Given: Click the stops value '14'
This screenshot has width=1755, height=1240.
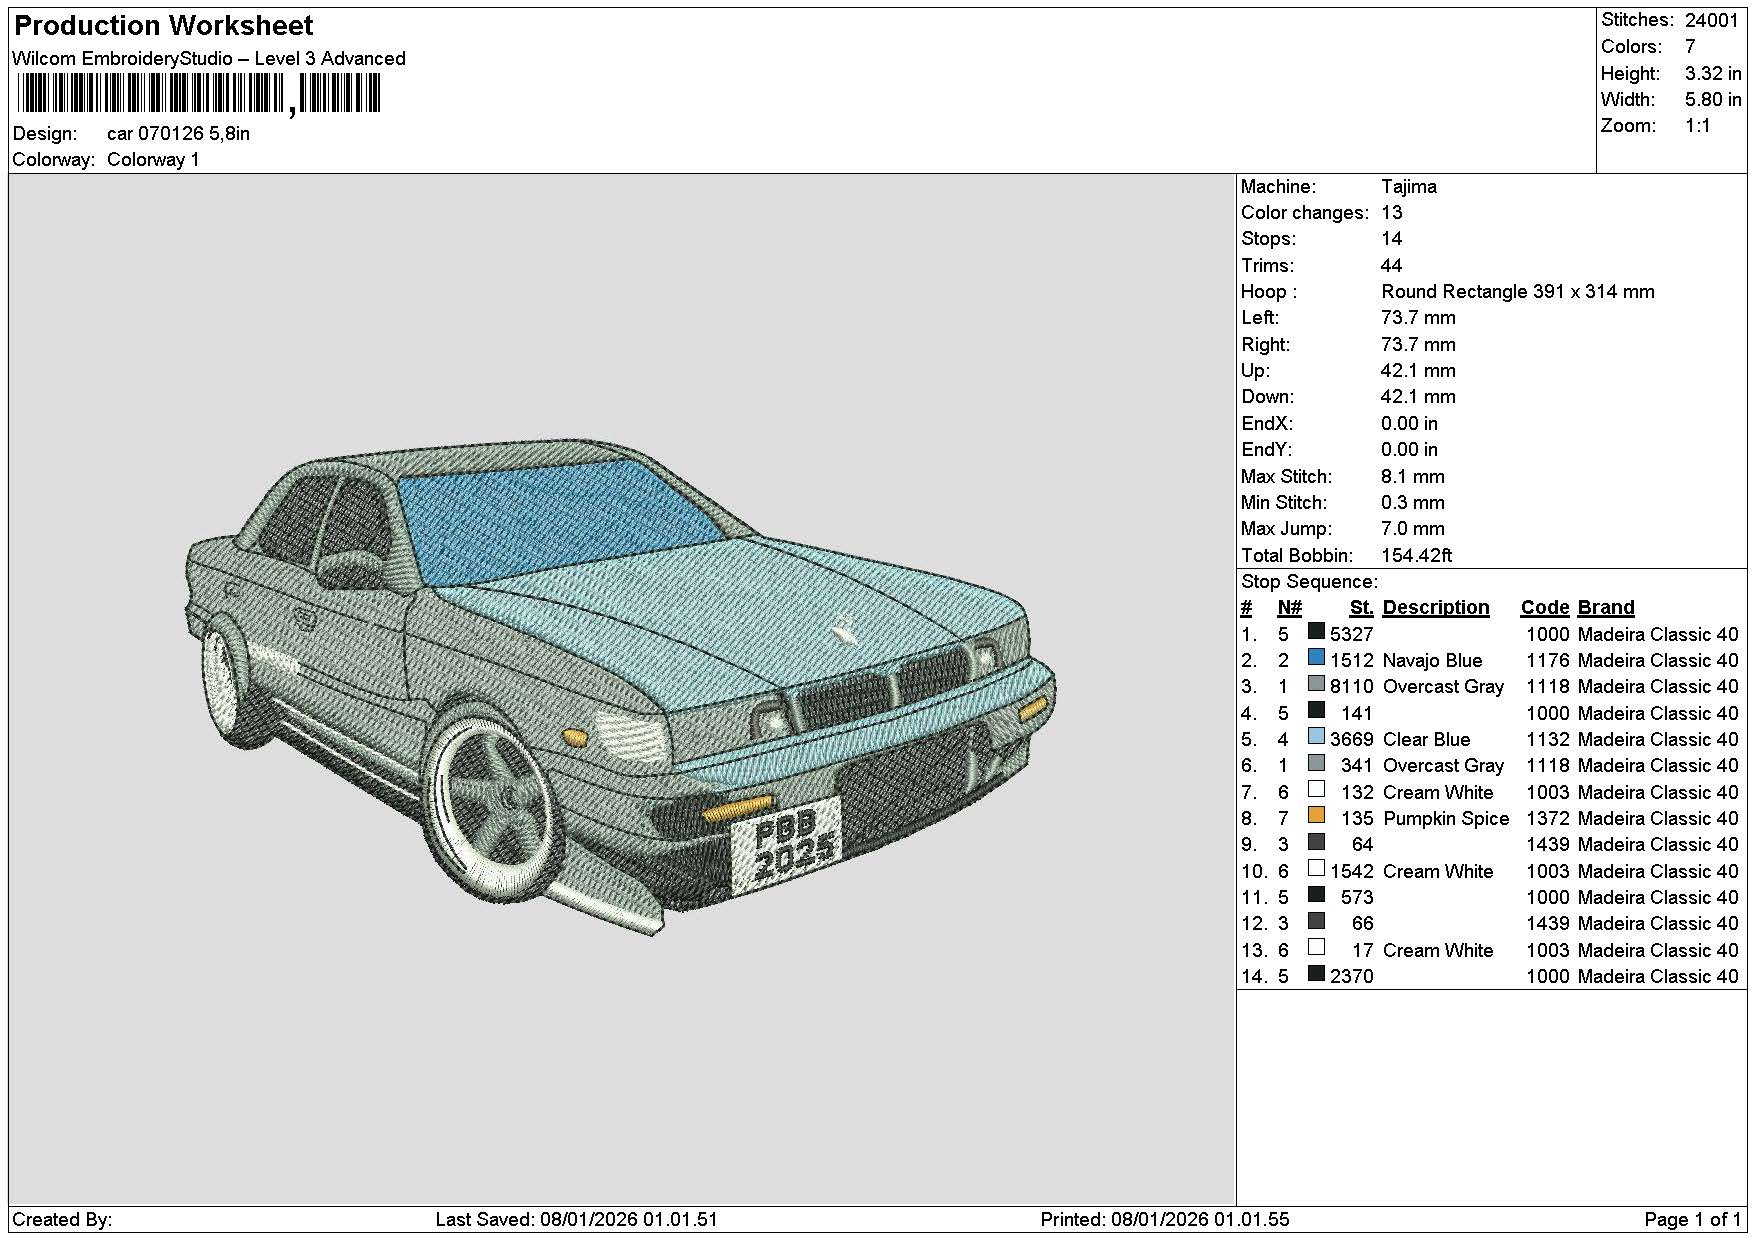Looking at the screenshot, I should (1391, 239).
